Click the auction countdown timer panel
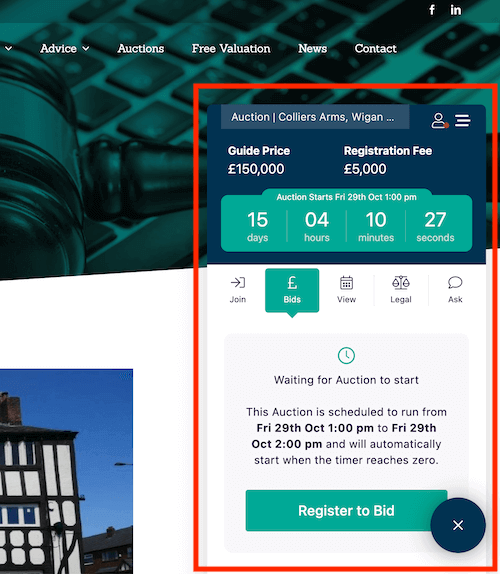Screen dimensions: 500x574 [346, 220]
